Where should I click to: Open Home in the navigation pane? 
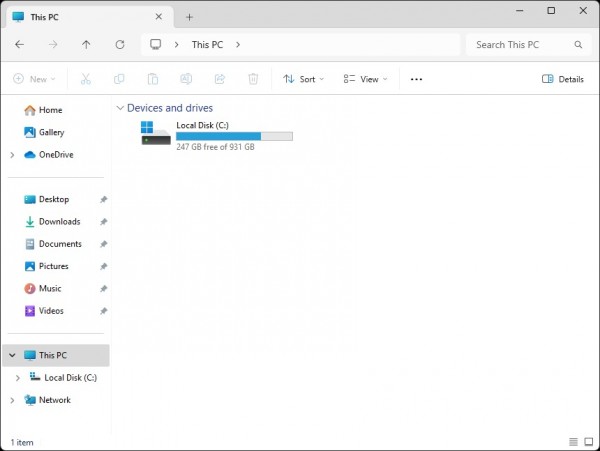click(56, 110)
